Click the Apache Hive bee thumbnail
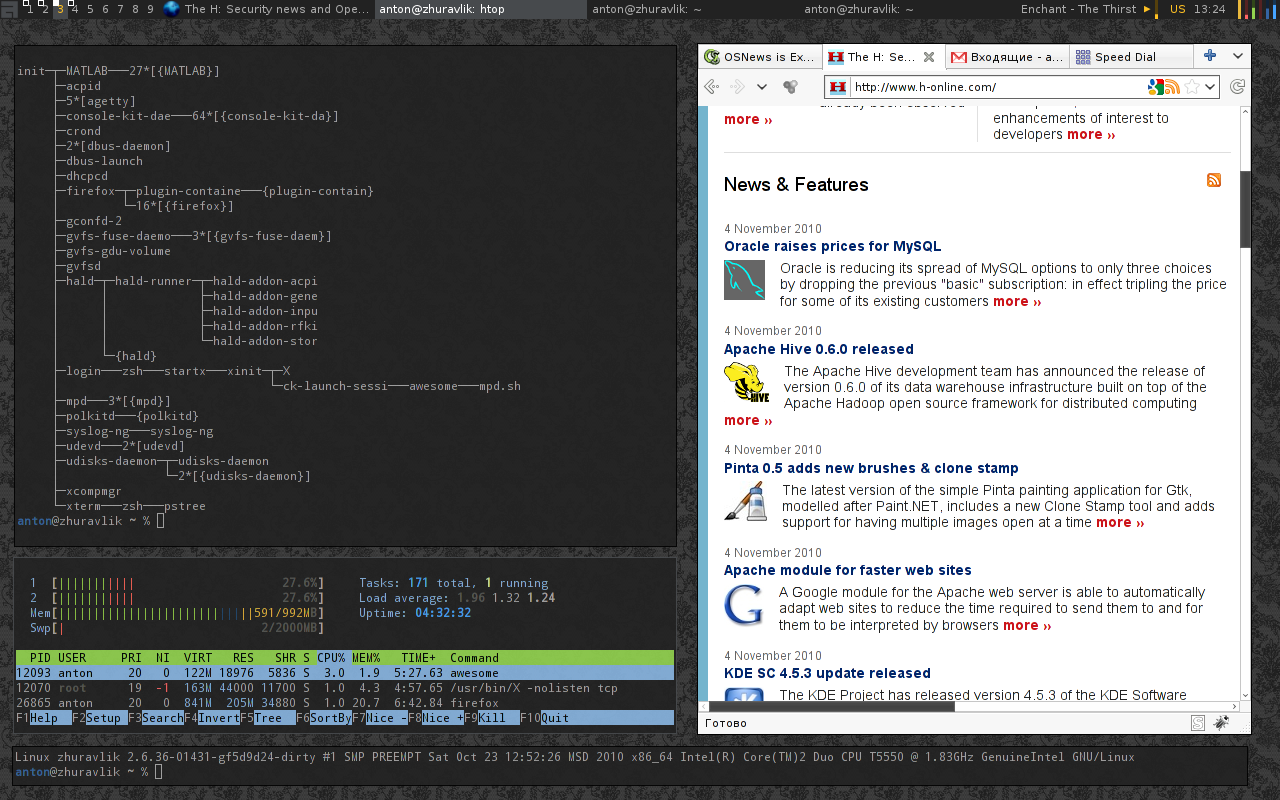Image resolution: width=1280 pixels, height=800 pixels. [x=746, y=383]
